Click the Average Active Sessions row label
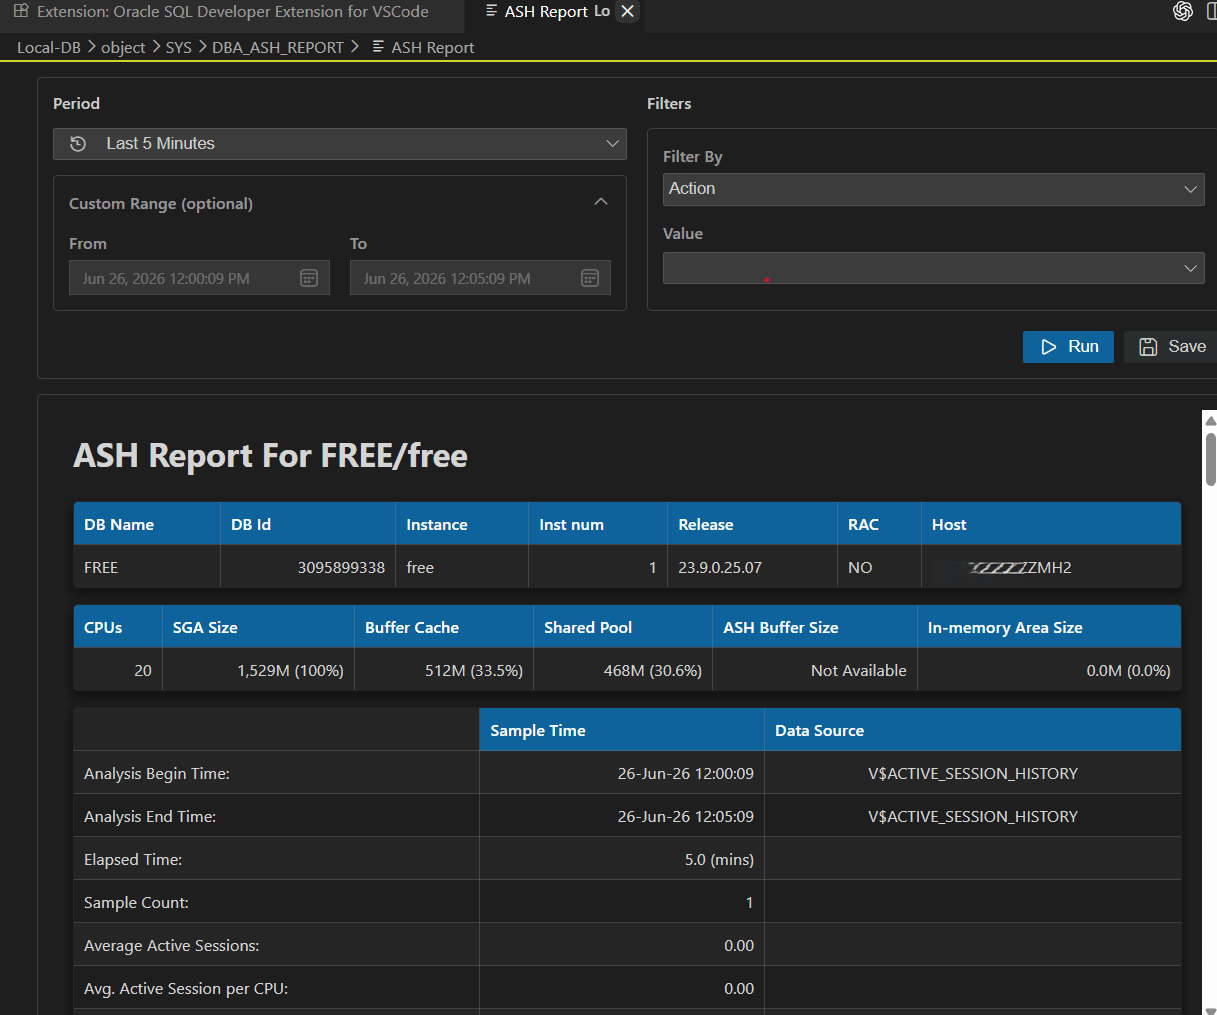This screenshot has width=1217, height=1015. click(172, 946)
